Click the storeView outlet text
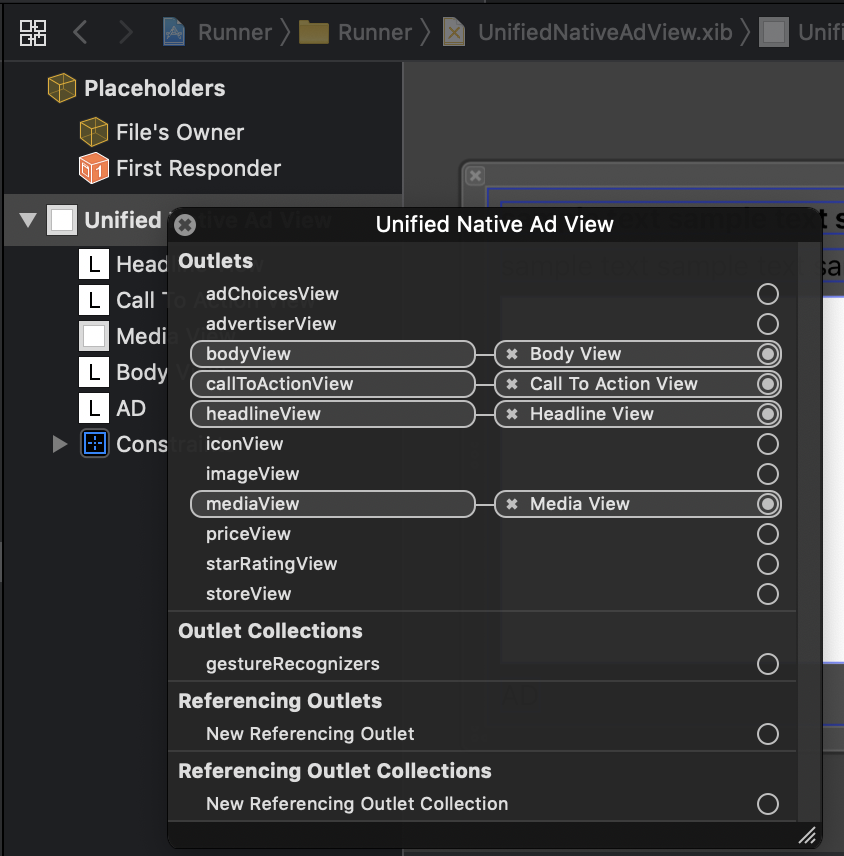Image resolution: width=844 pixels, height=856 pixels. coord(248,594)
